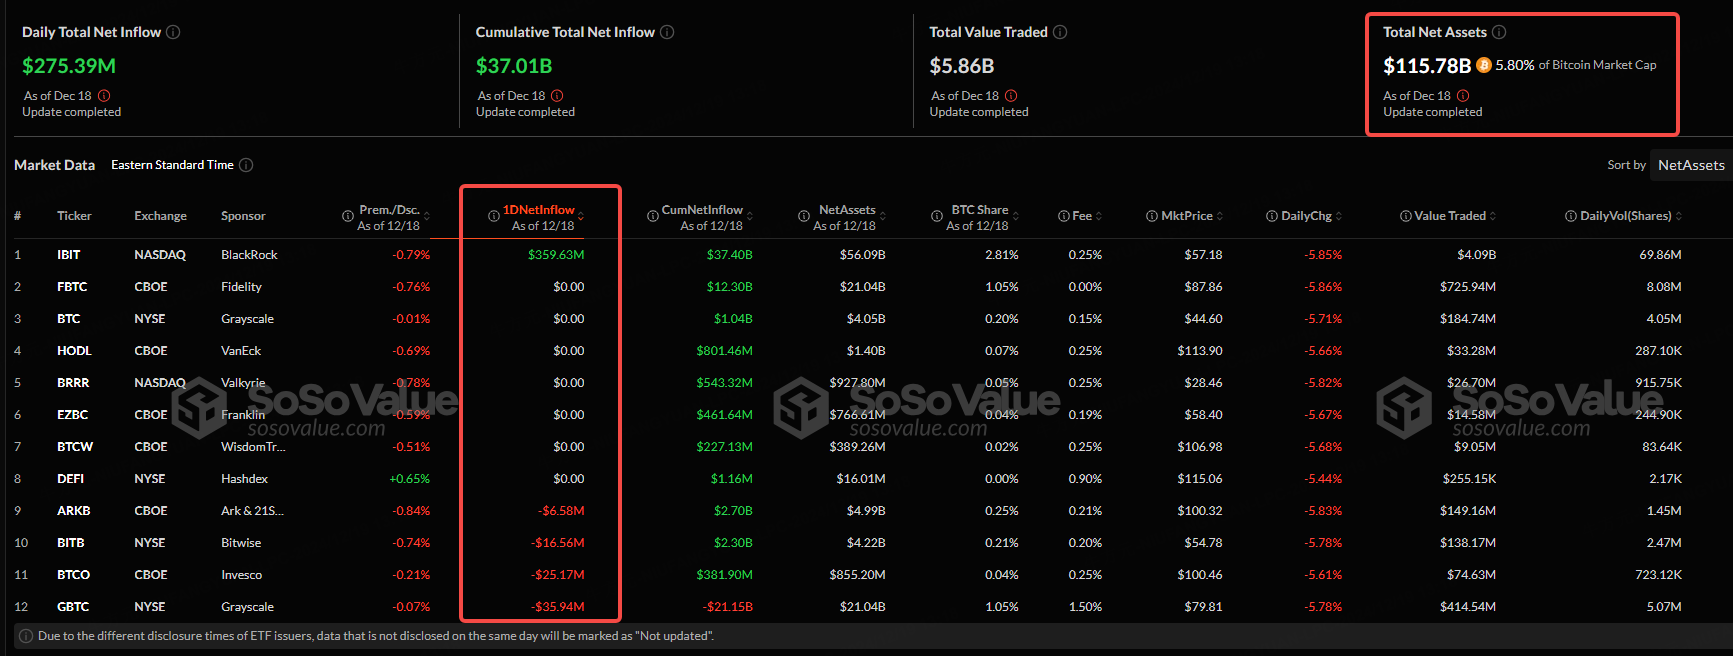Click GBTC's 1.50% fee cell
This screenshot has height=656, width=1733.
1085,607
